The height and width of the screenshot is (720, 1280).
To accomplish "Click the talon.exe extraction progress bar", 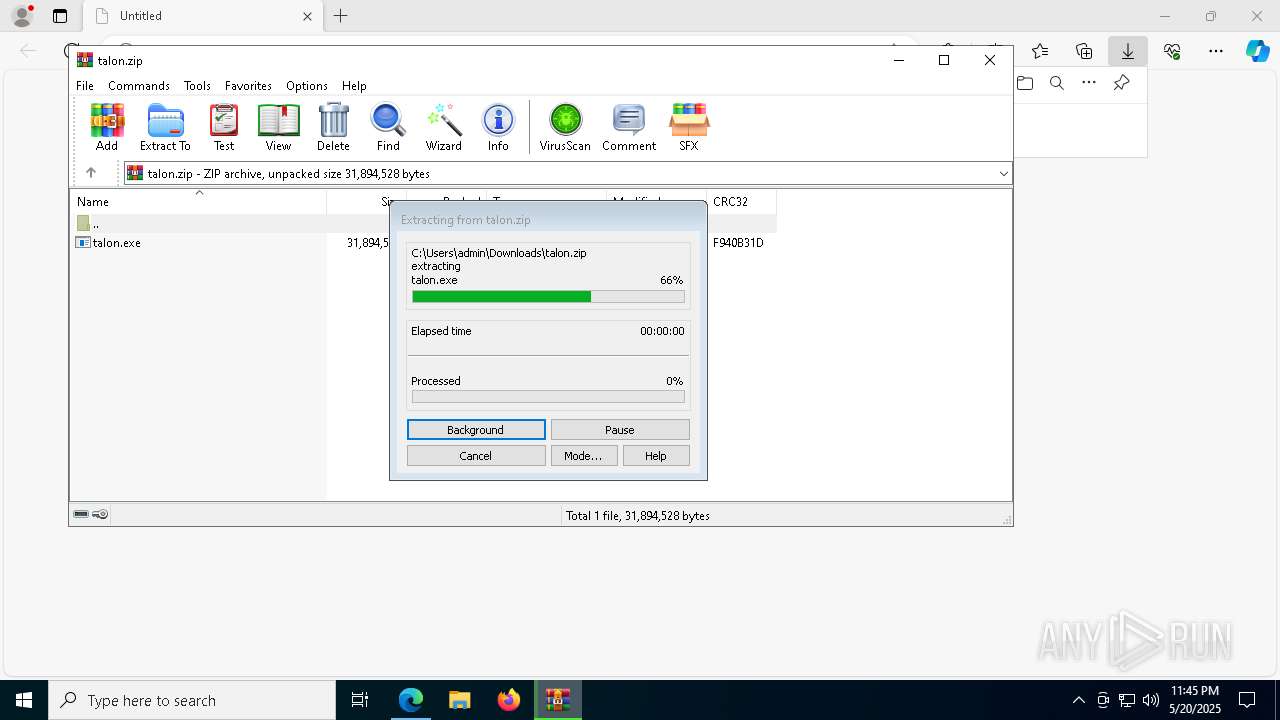I will click(x=548, y=296).
